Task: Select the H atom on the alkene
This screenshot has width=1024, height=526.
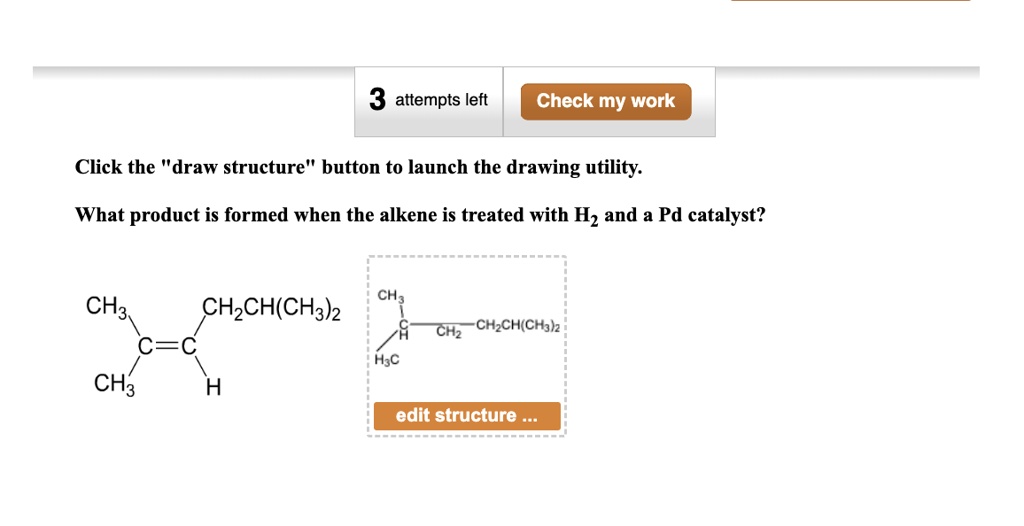Action: pyautogui.click(x=213, y=389)
